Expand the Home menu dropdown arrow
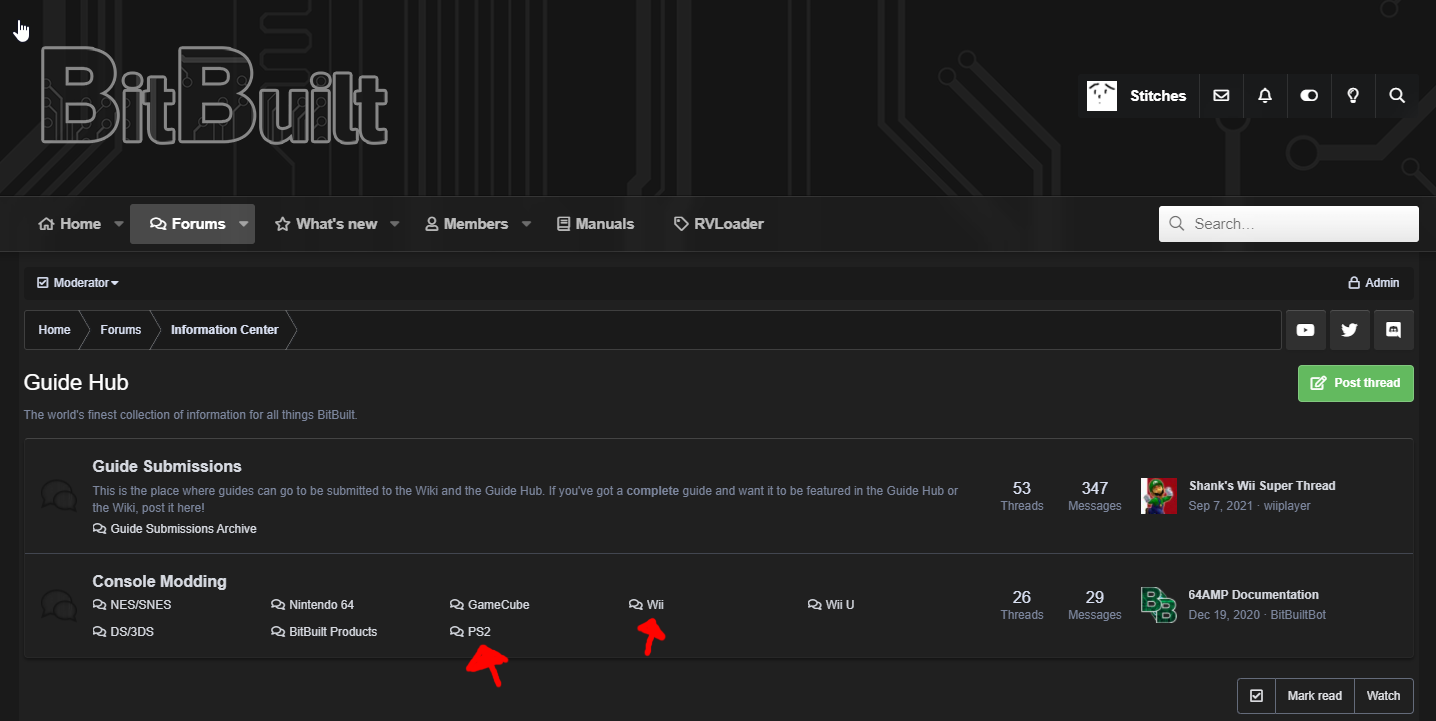The image size is (1436, 721). pos(119,224)
